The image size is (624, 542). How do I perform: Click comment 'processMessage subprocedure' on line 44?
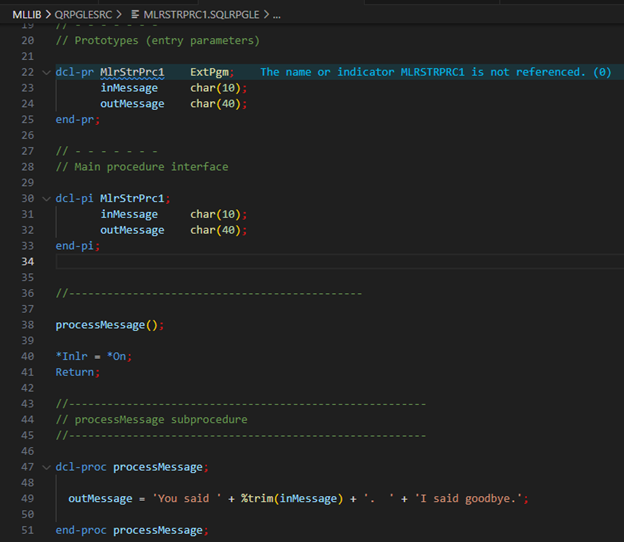[x=161, y=419]
